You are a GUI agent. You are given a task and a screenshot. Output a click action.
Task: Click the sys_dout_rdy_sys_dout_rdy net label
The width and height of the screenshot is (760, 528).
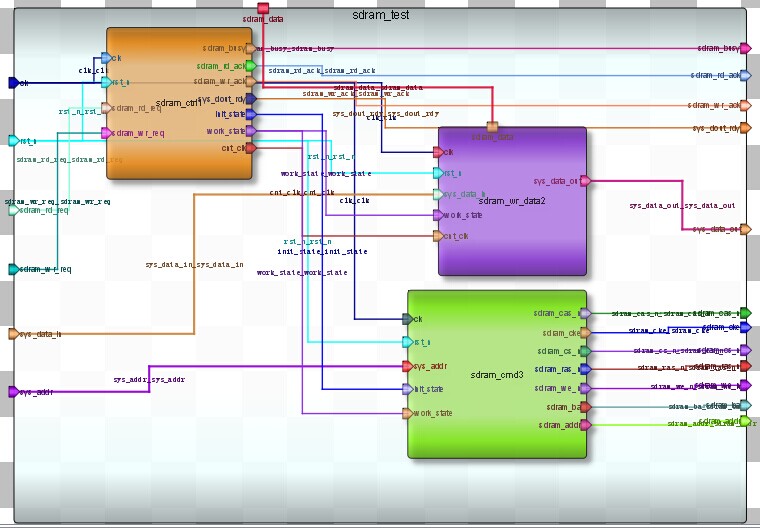(386, 113)
